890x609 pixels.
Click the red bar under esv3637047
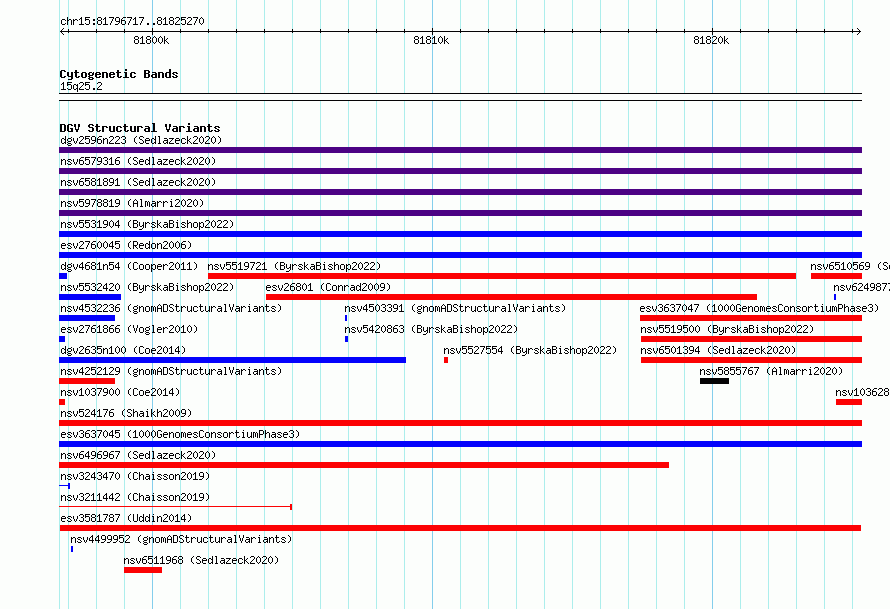751,318
